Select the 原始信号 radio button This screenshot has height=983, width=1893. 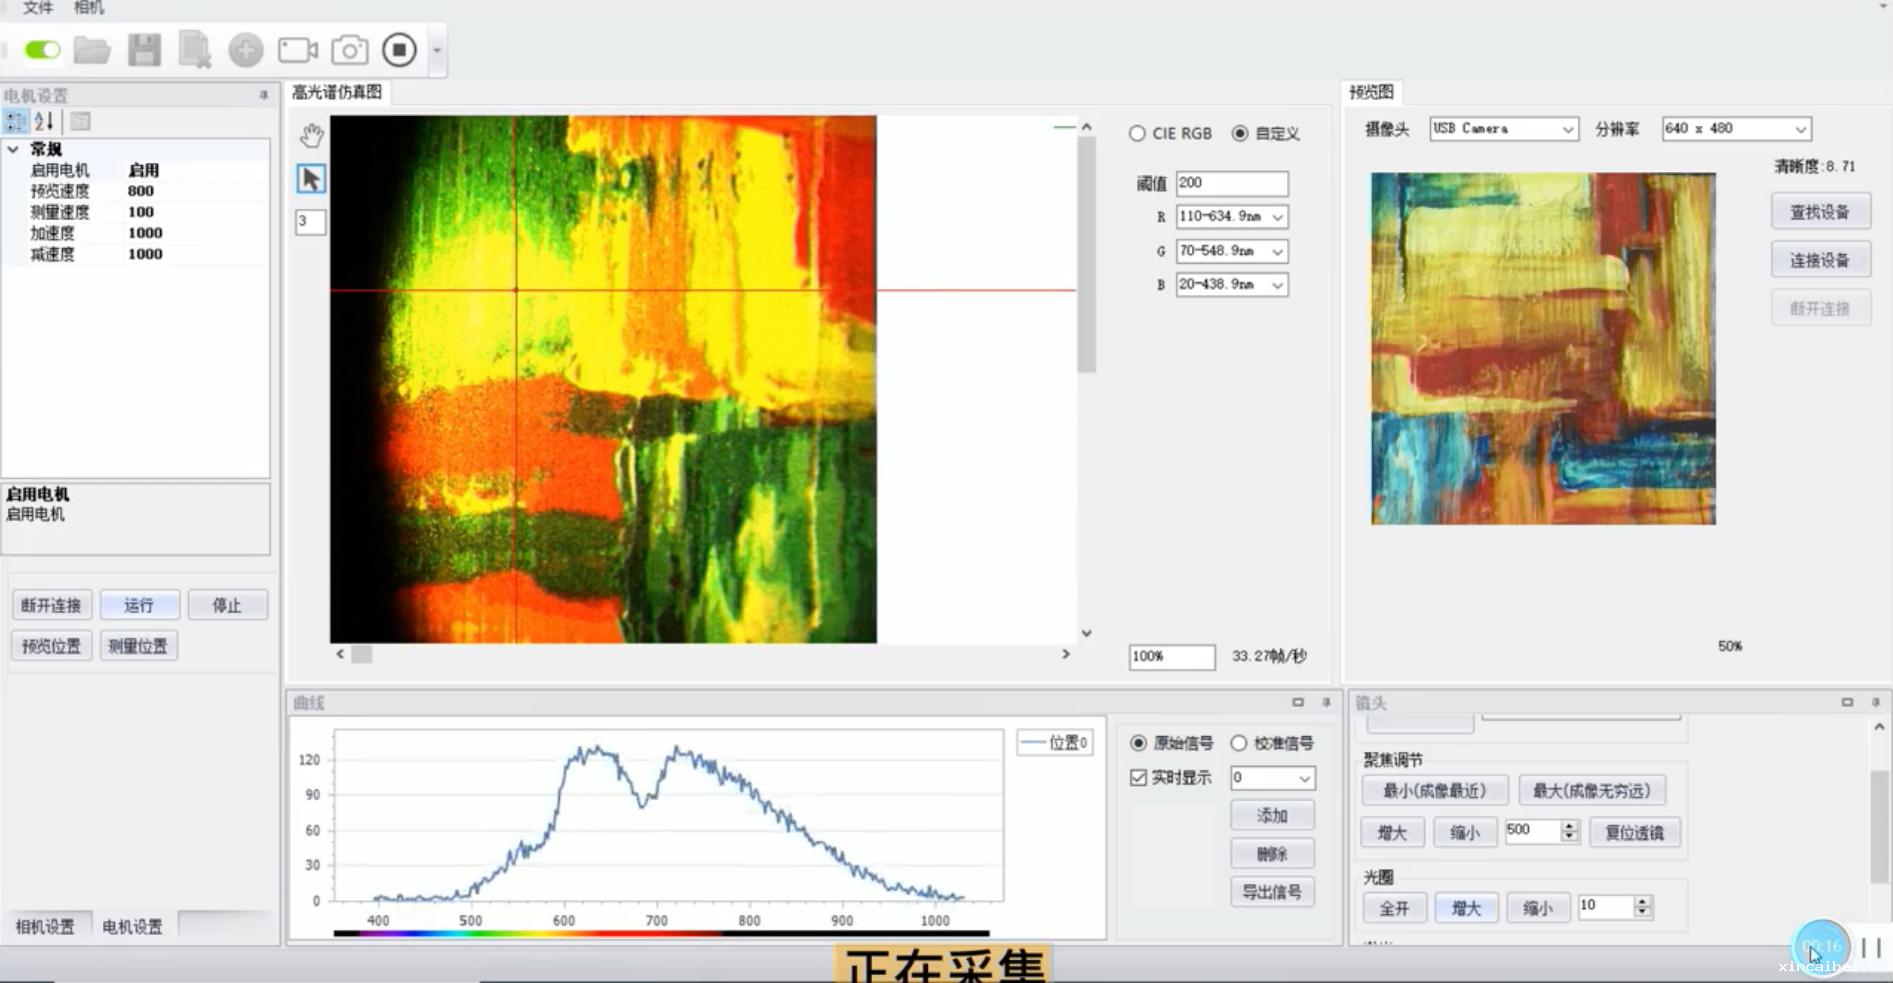coord(1138,743)
